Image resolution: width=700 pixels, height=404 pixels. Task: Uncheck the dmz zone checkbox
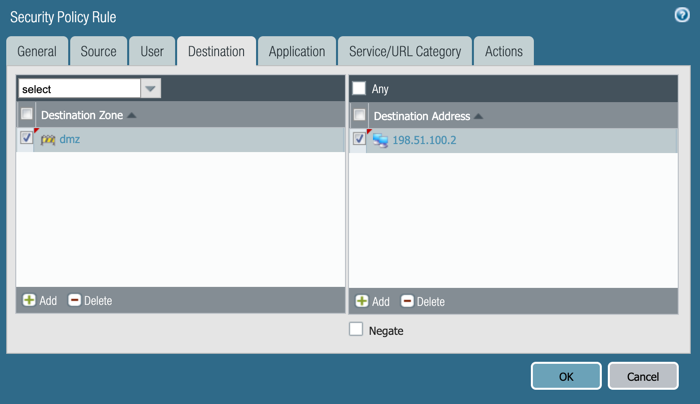coord(26,137)
